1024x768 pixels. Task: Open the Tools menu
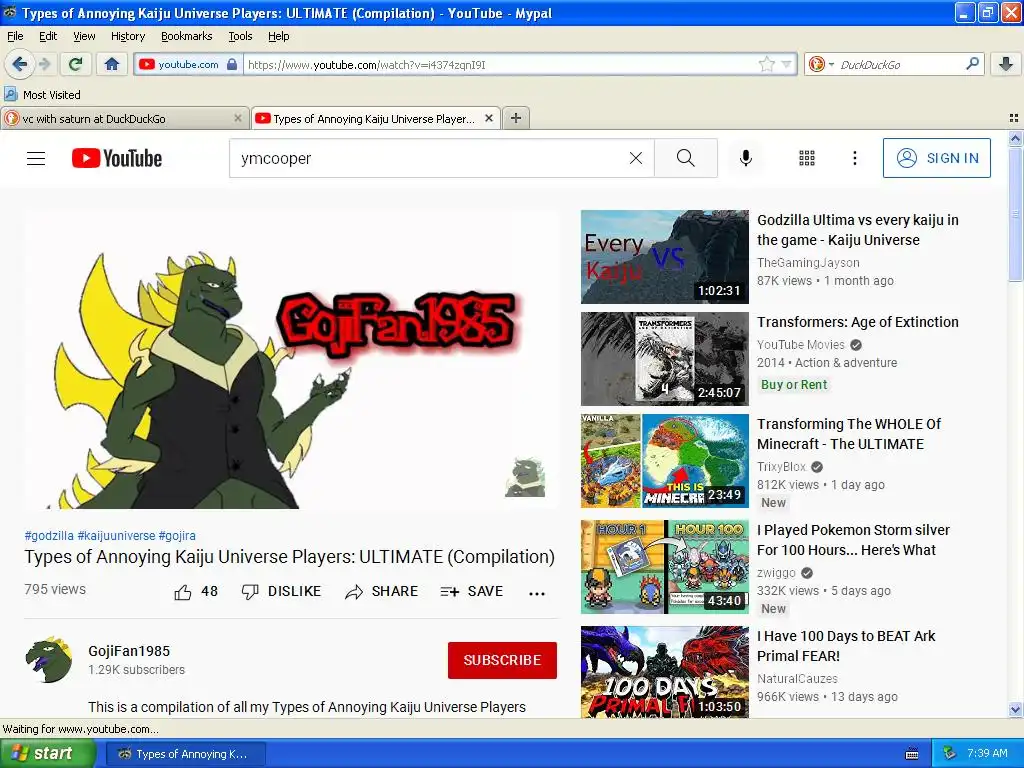click(240, 36)
